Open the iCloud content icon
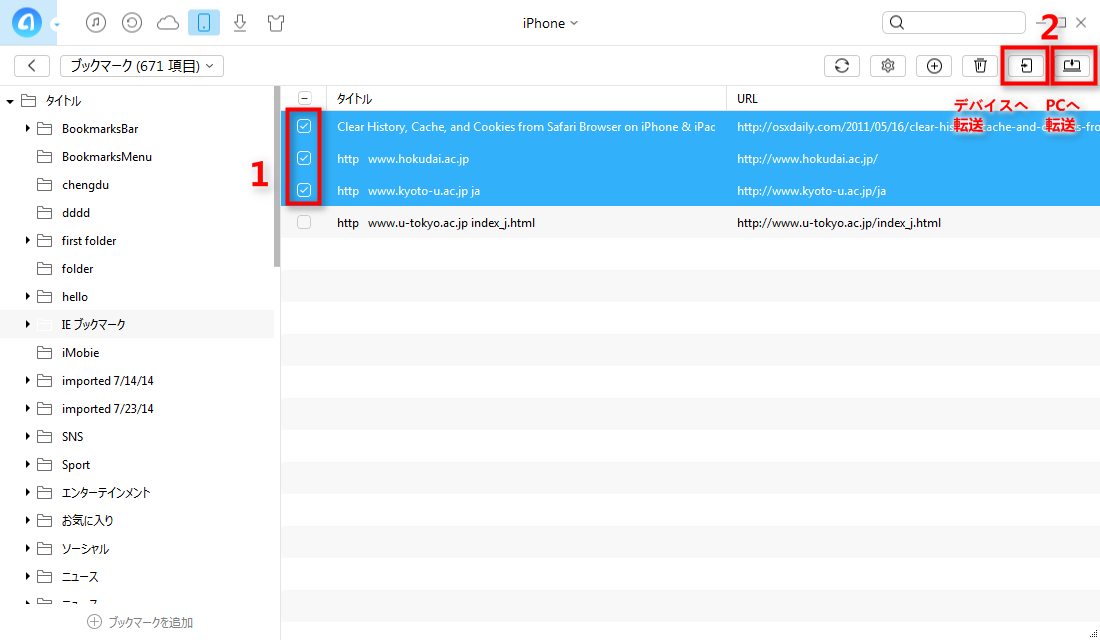The image size is (1100, 640). click(x=168, y=23)
